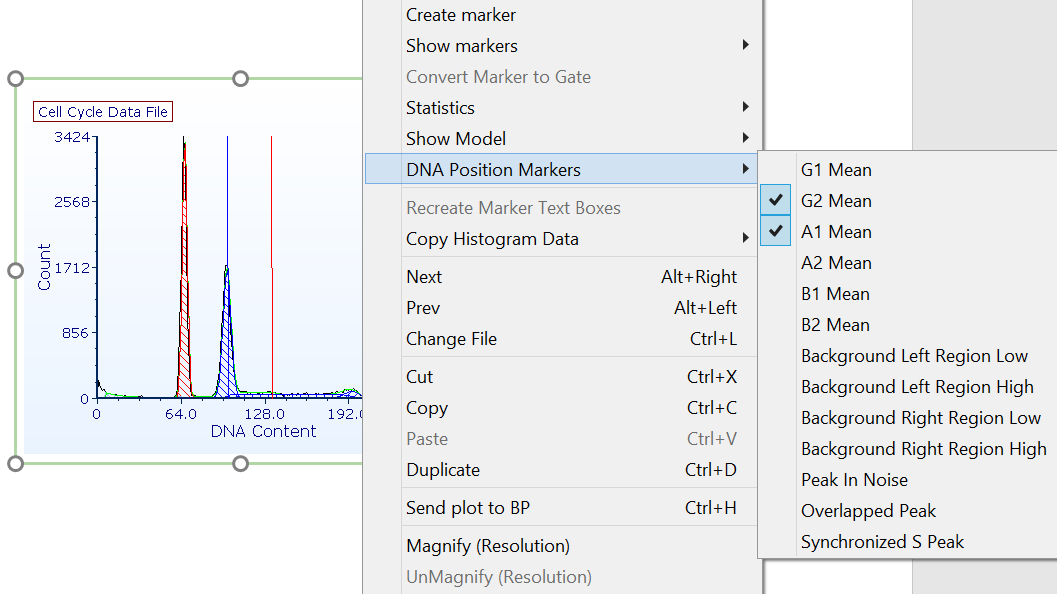Screen dimensions: 1057x594
Task: Click Magnify (Resolution) menu entry
Action: pyautogui.click(x=488, y=546)
